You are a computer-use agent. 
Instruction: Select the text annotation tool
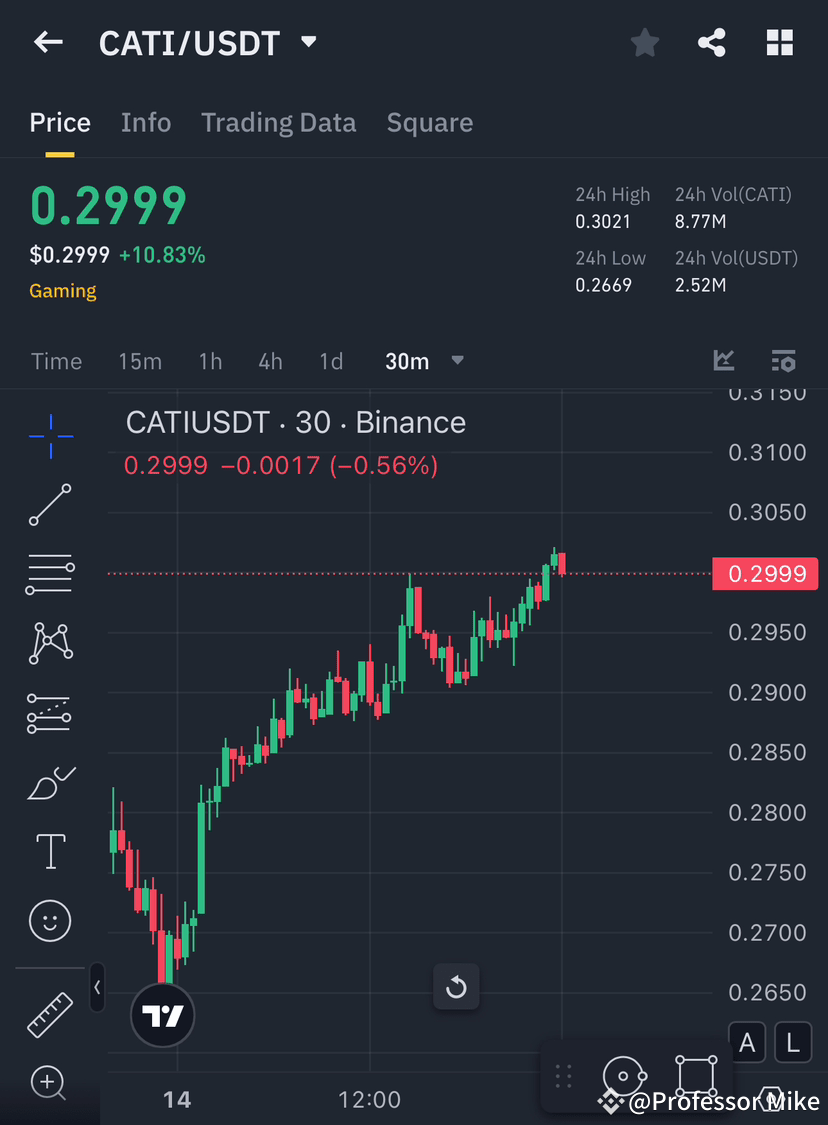(x=50, y=851)
